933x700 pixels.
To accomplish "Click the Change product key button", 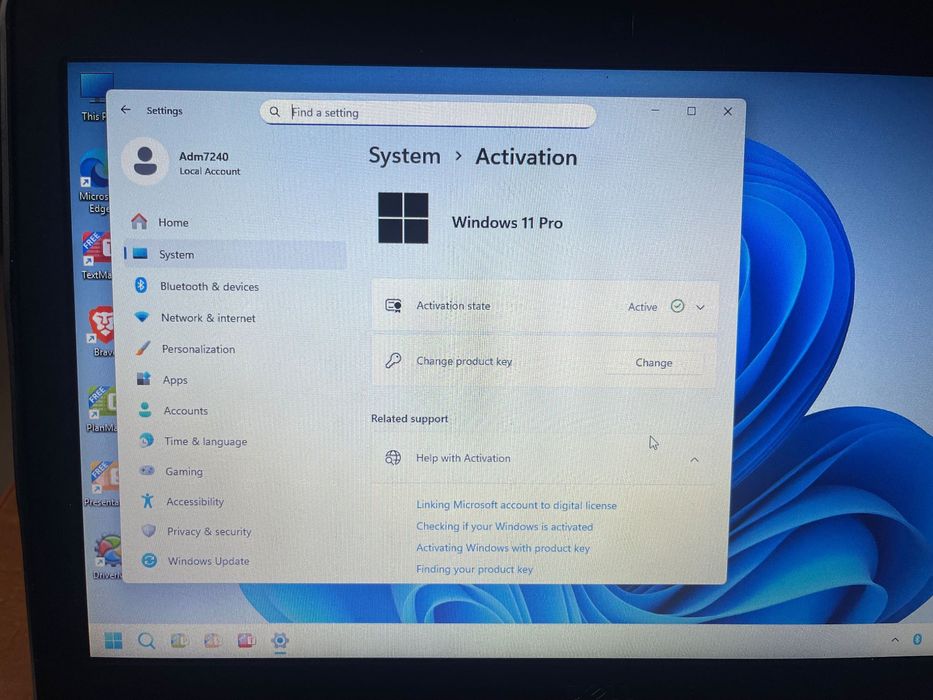I will click(654, 362).
